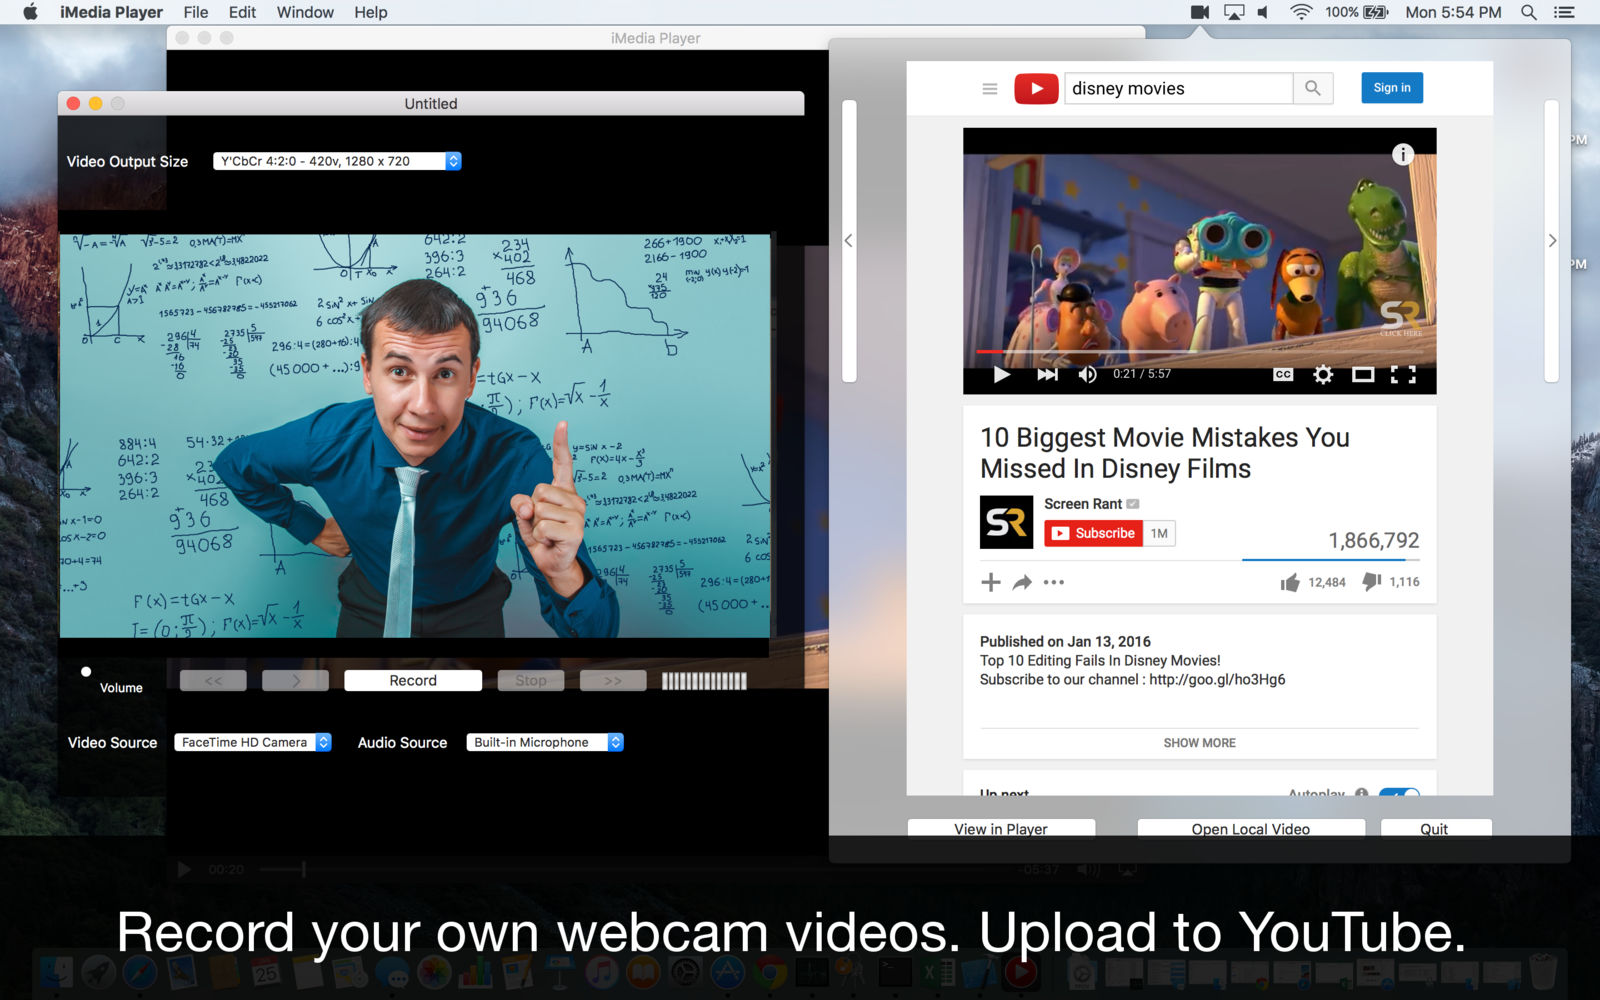
Task: Click the Record button
Action: pos(413,680)
